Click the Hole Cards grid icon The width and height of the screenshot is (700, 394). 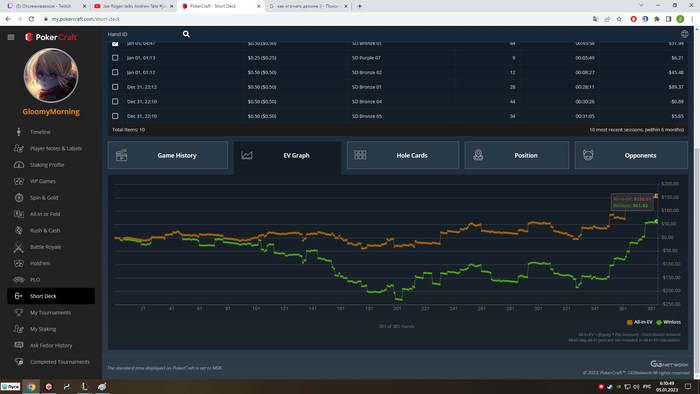tap(360, 155)
